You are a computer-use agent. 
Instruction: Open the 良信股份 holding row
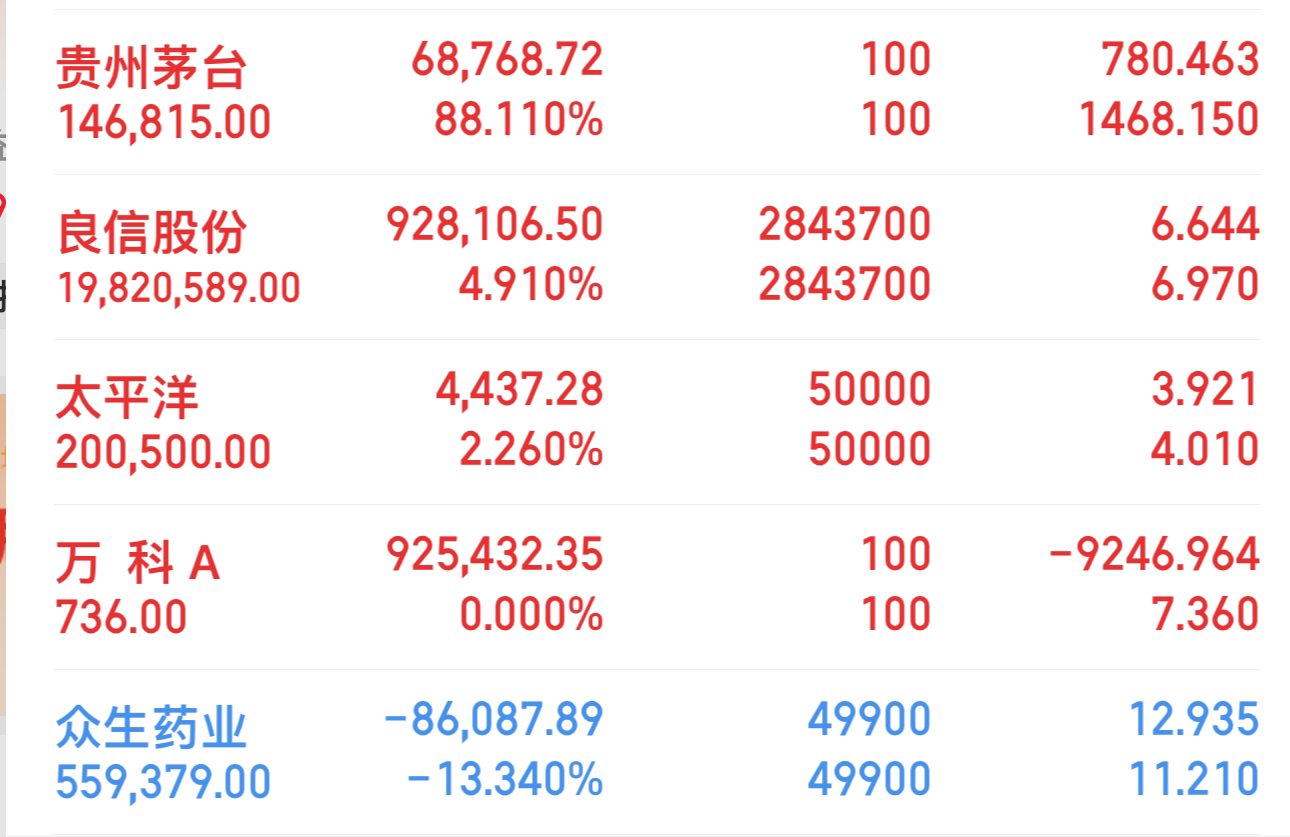tap(656, 257)
